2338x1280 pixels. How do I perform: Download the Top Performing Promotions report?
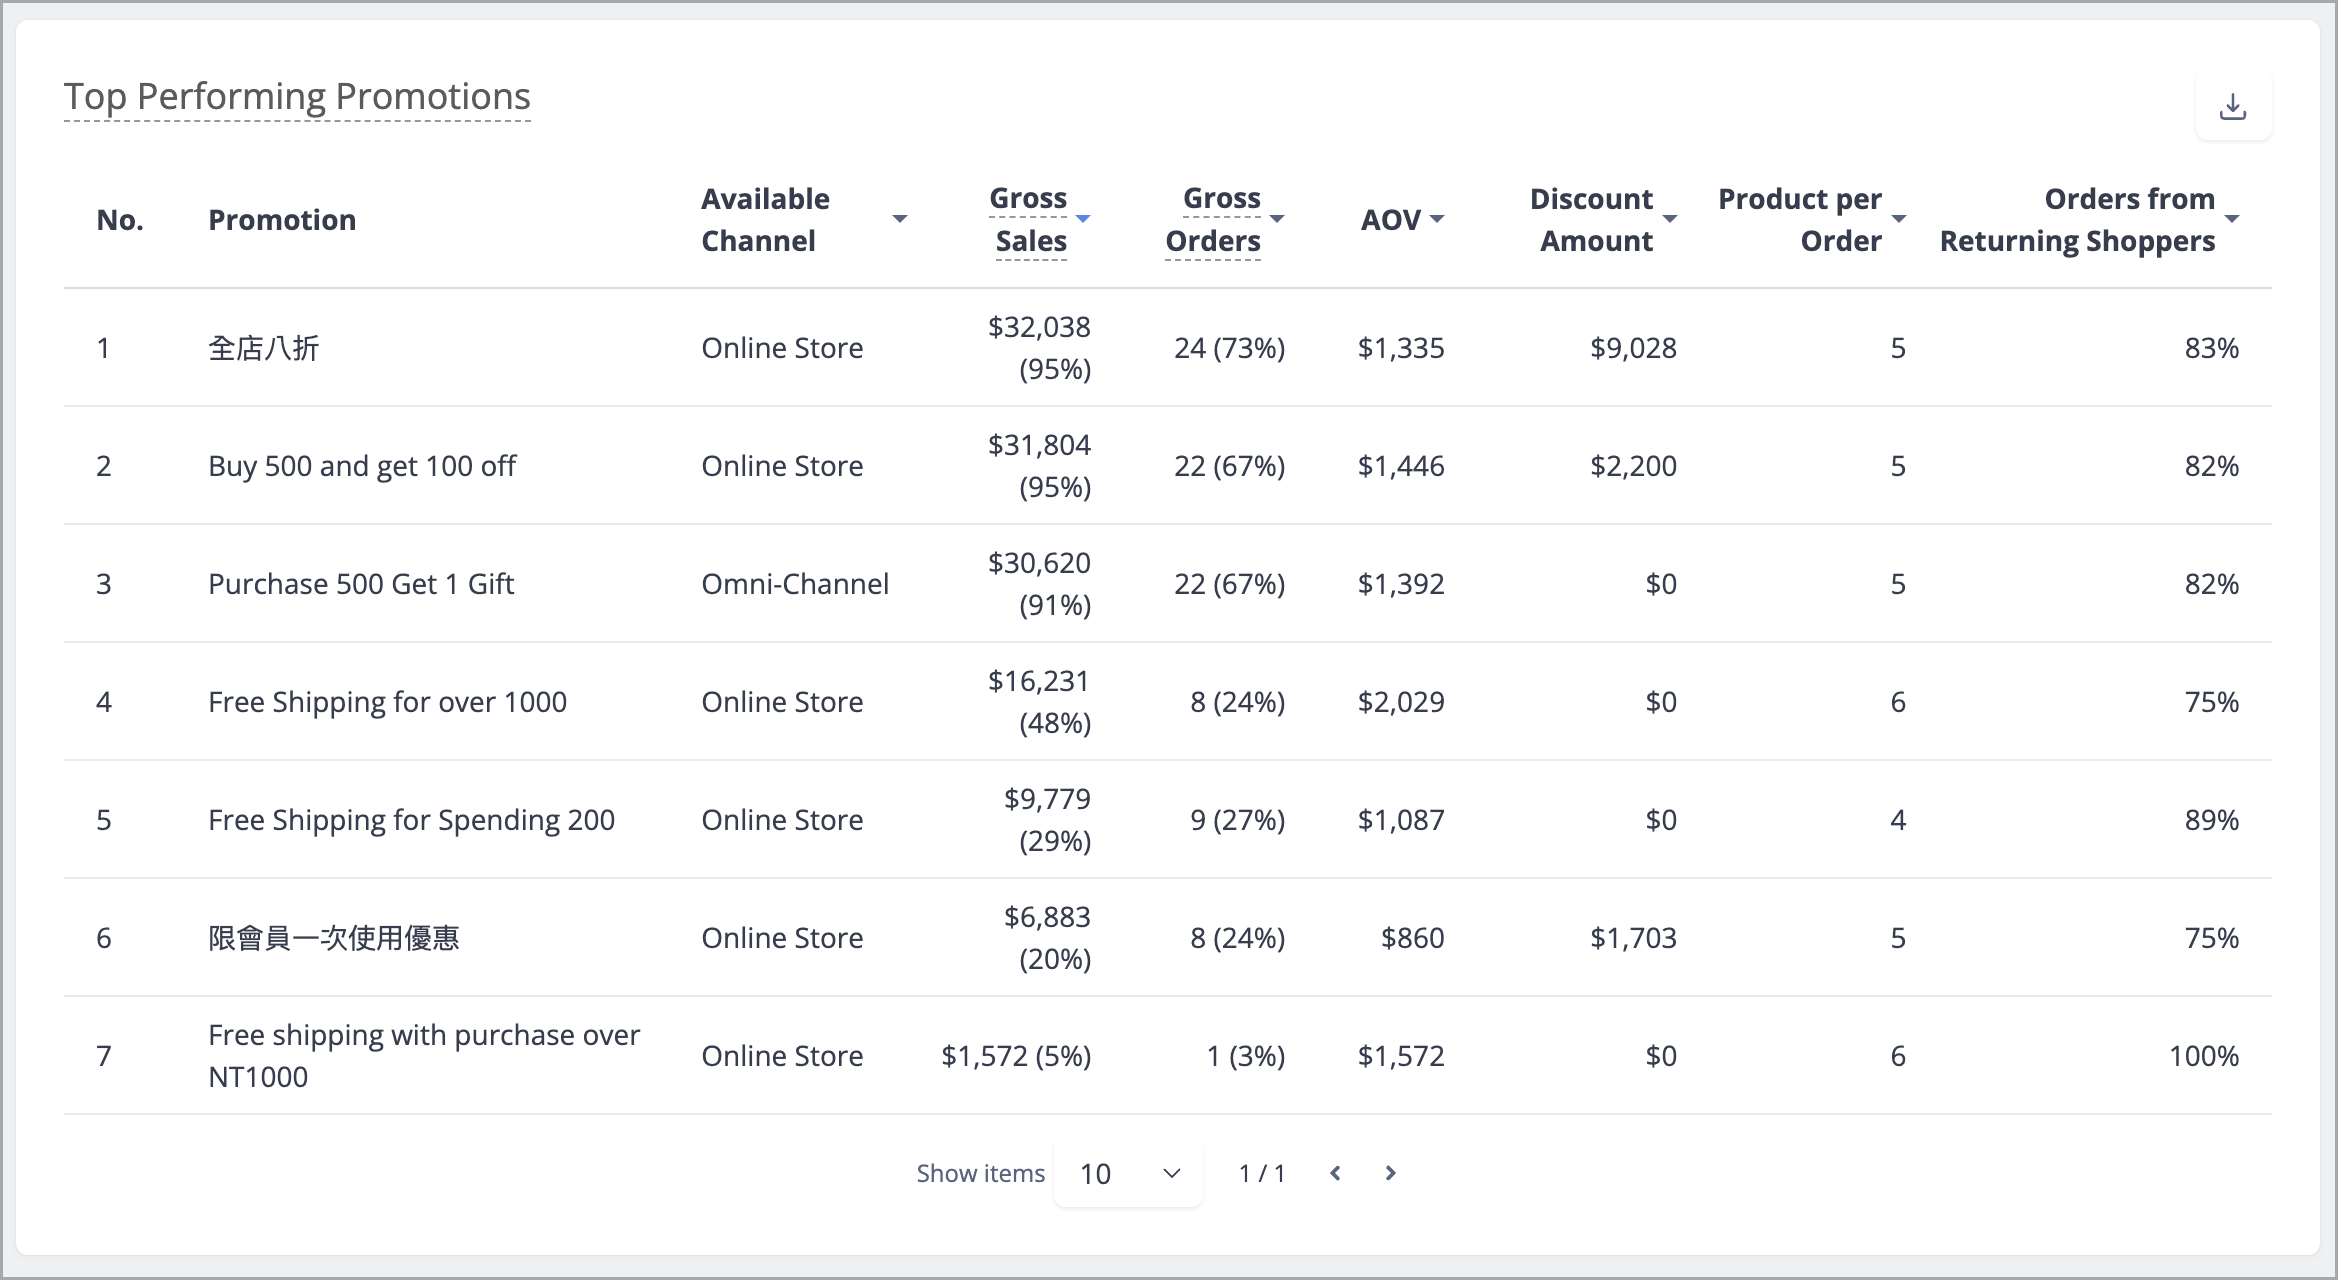[x=2233, y=106]
